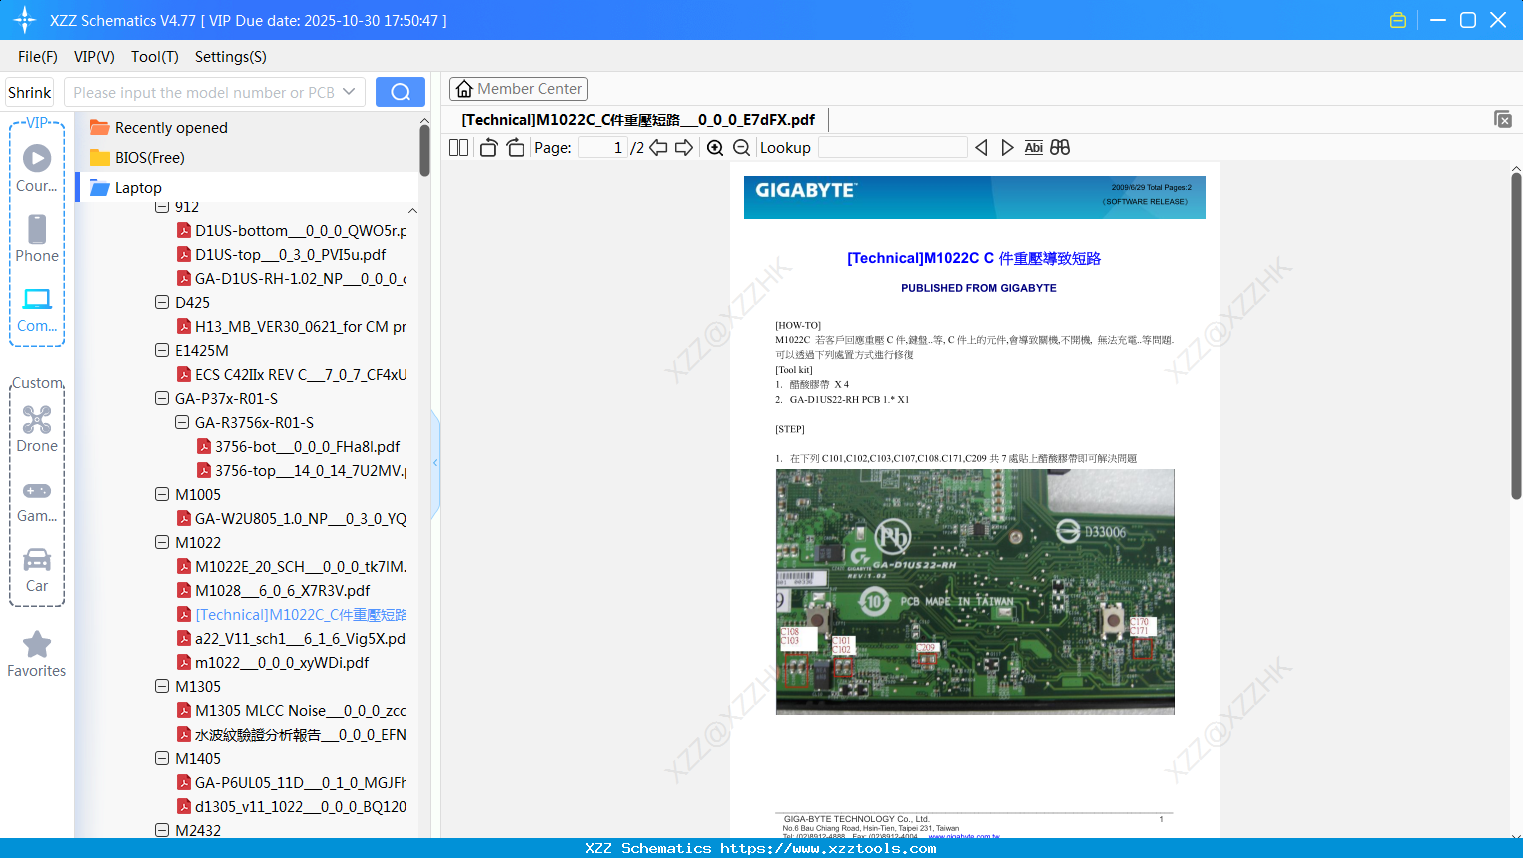Collapse the M2432 tree node

pos(162,830)
